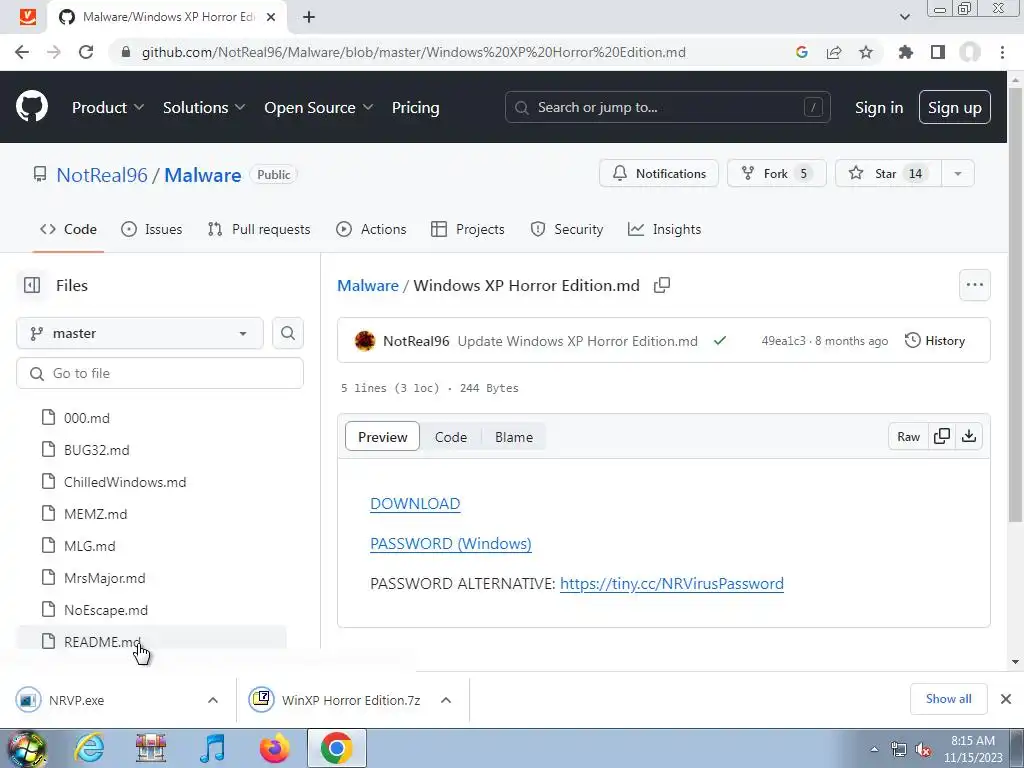Download raw file icon
This screenshot has height=768, width=1024.
click(969, 436)
